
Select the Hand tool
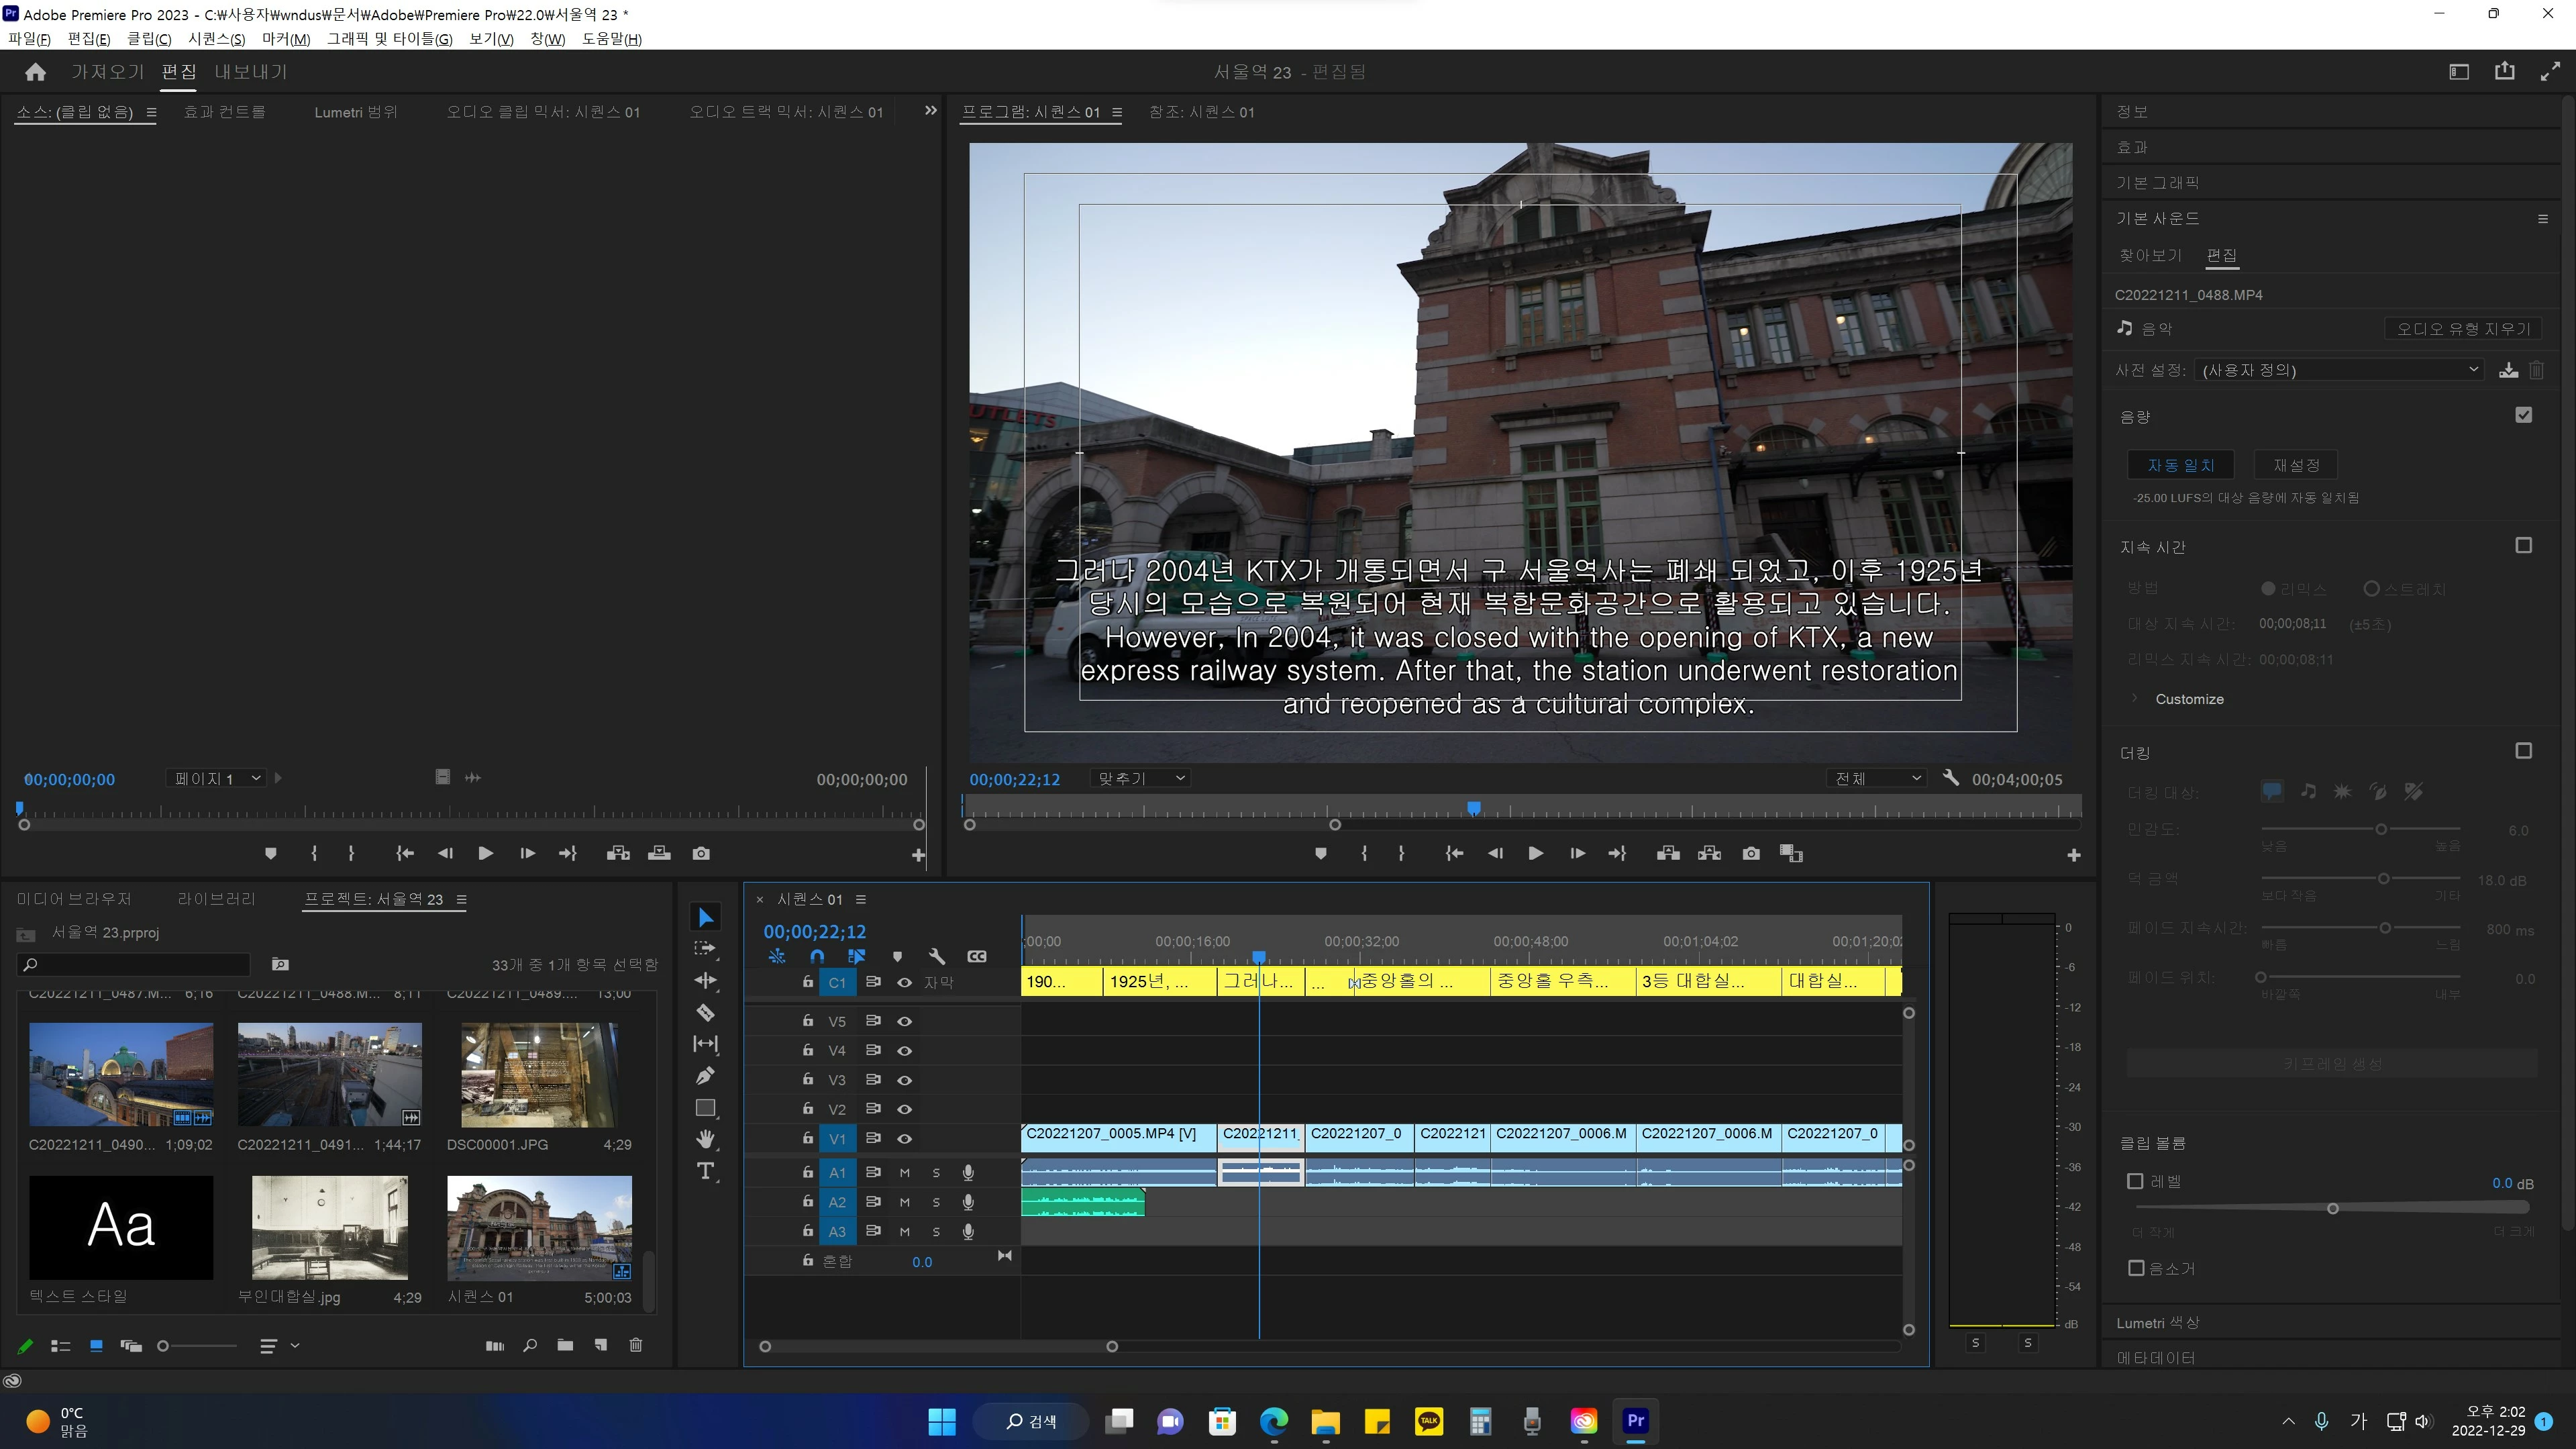pos(705,1139)
